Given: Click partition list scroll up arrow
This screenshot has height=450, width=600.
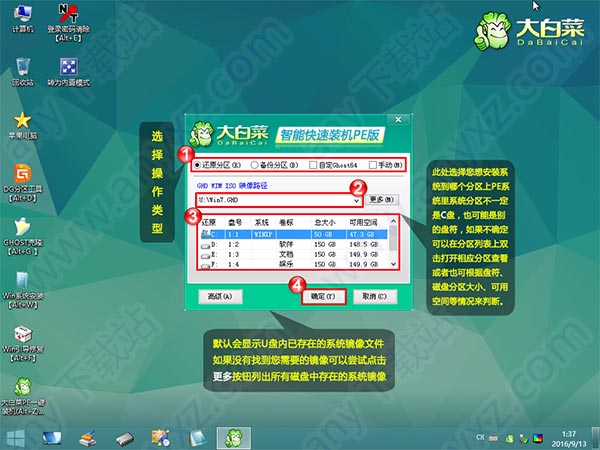Looking at the screenshot, I should pos(393,221).
